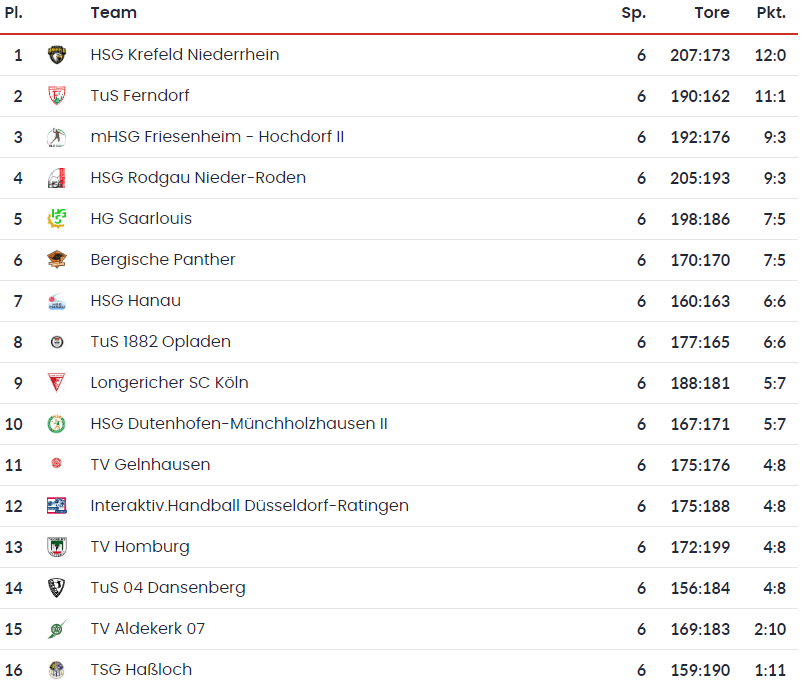Click the Bergische Panther team logo
The height and width of the screenshot is (689, 803).
click(x=57, y=260)
